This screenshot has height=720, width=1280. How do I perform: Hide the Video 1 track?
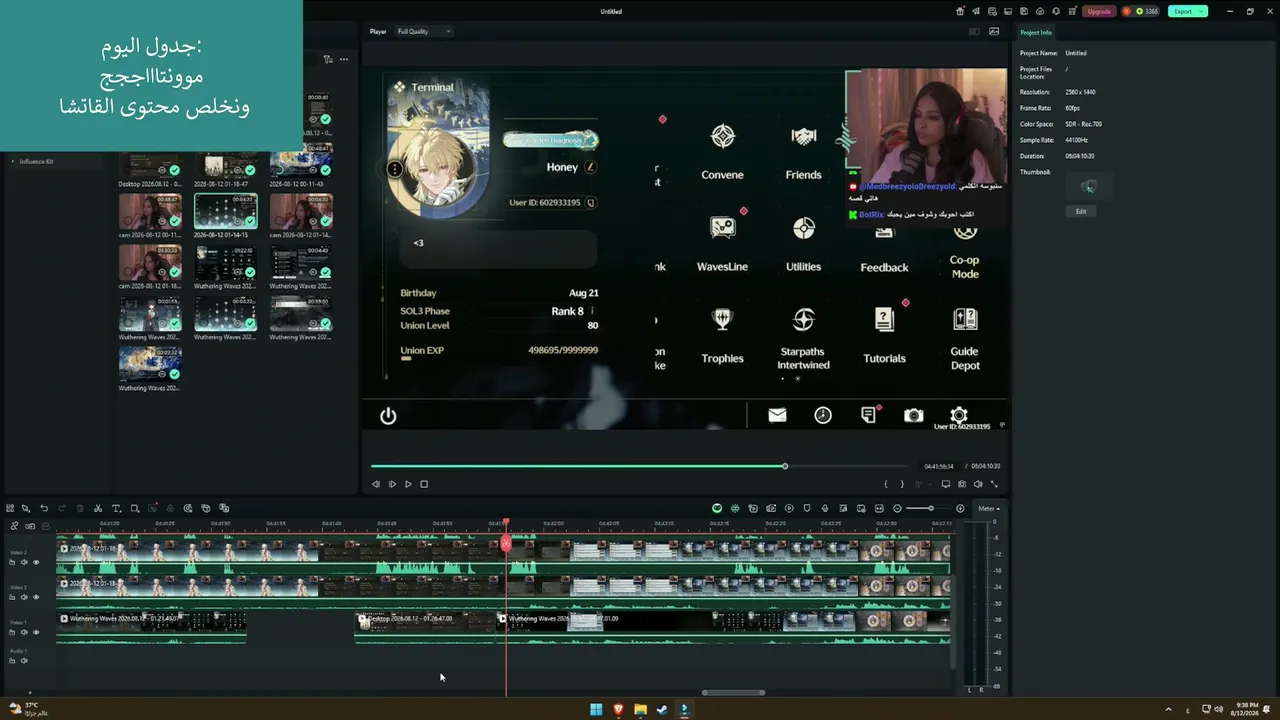pyautogui.click(x=36, y=632)
